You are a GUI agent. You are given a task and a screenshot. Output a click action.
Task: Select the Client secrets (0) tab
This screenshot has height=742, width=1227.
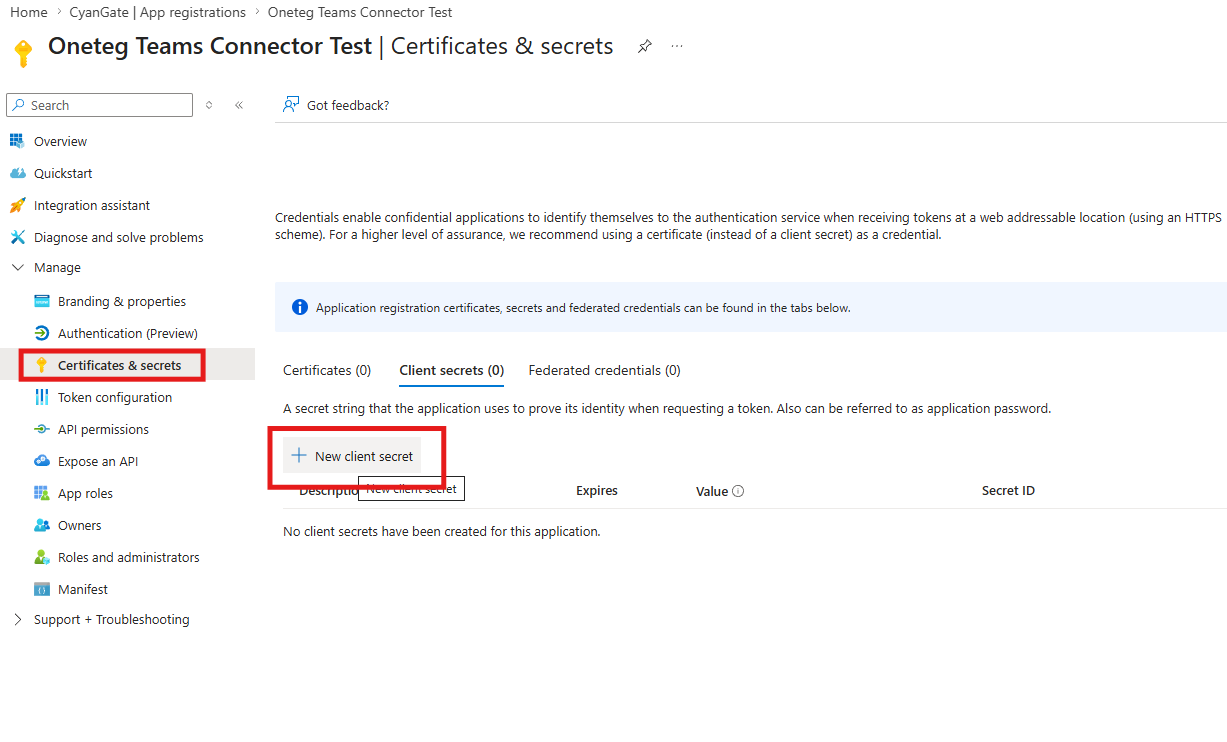451,370
